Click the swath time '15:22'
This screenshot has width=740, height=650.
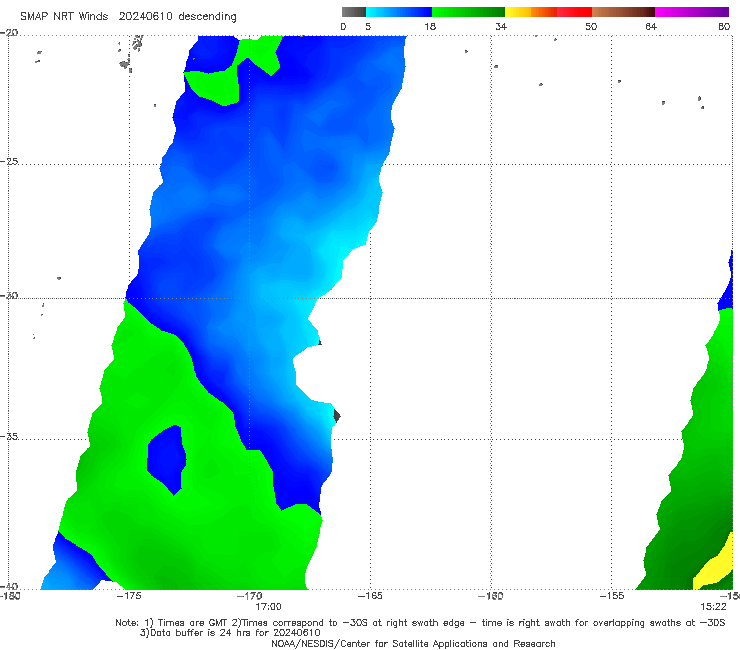coord(713,607)
